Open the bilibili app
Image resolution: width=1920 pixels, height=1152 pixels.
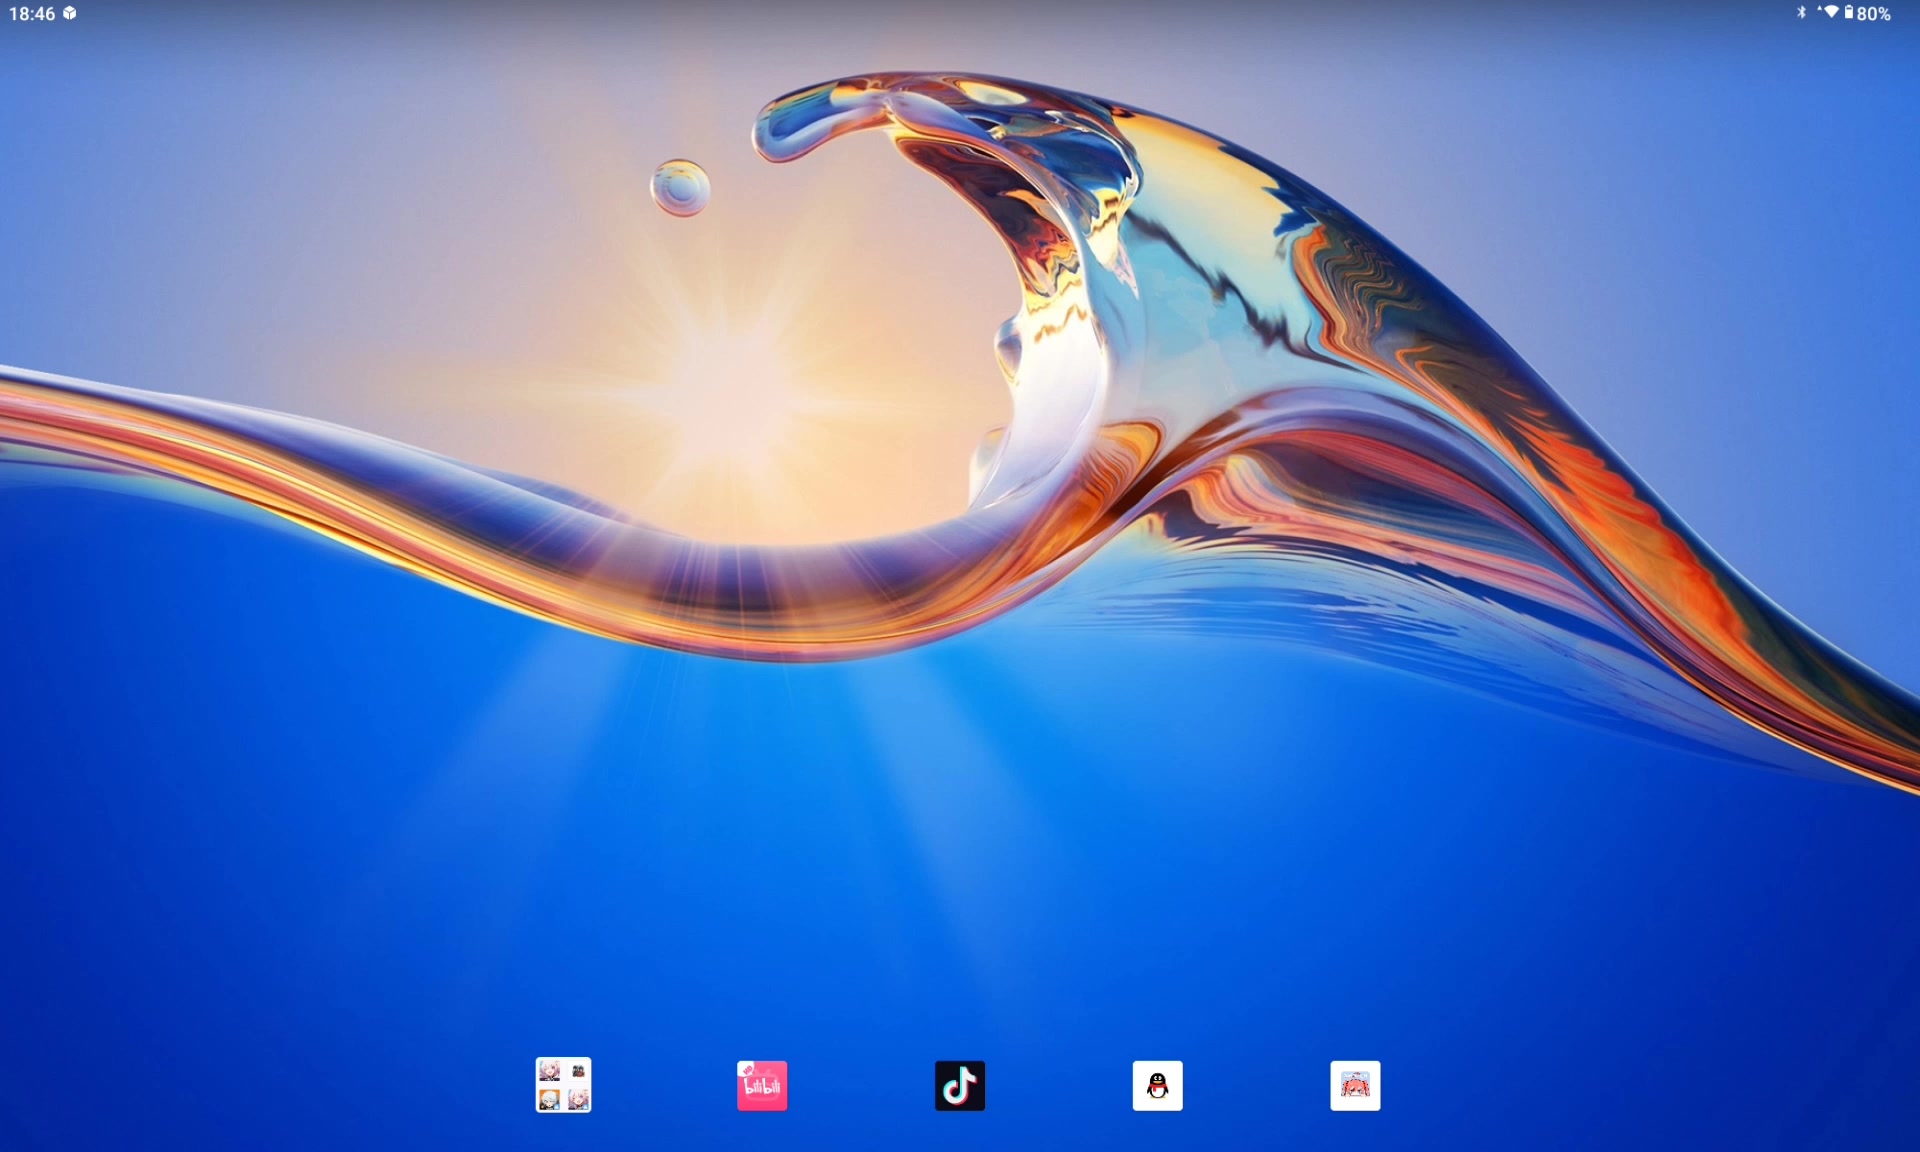(x=761, y=1085)
